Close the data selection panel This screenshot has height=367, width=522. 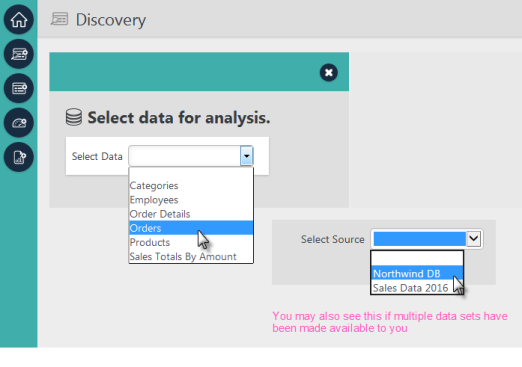point(329,72)
